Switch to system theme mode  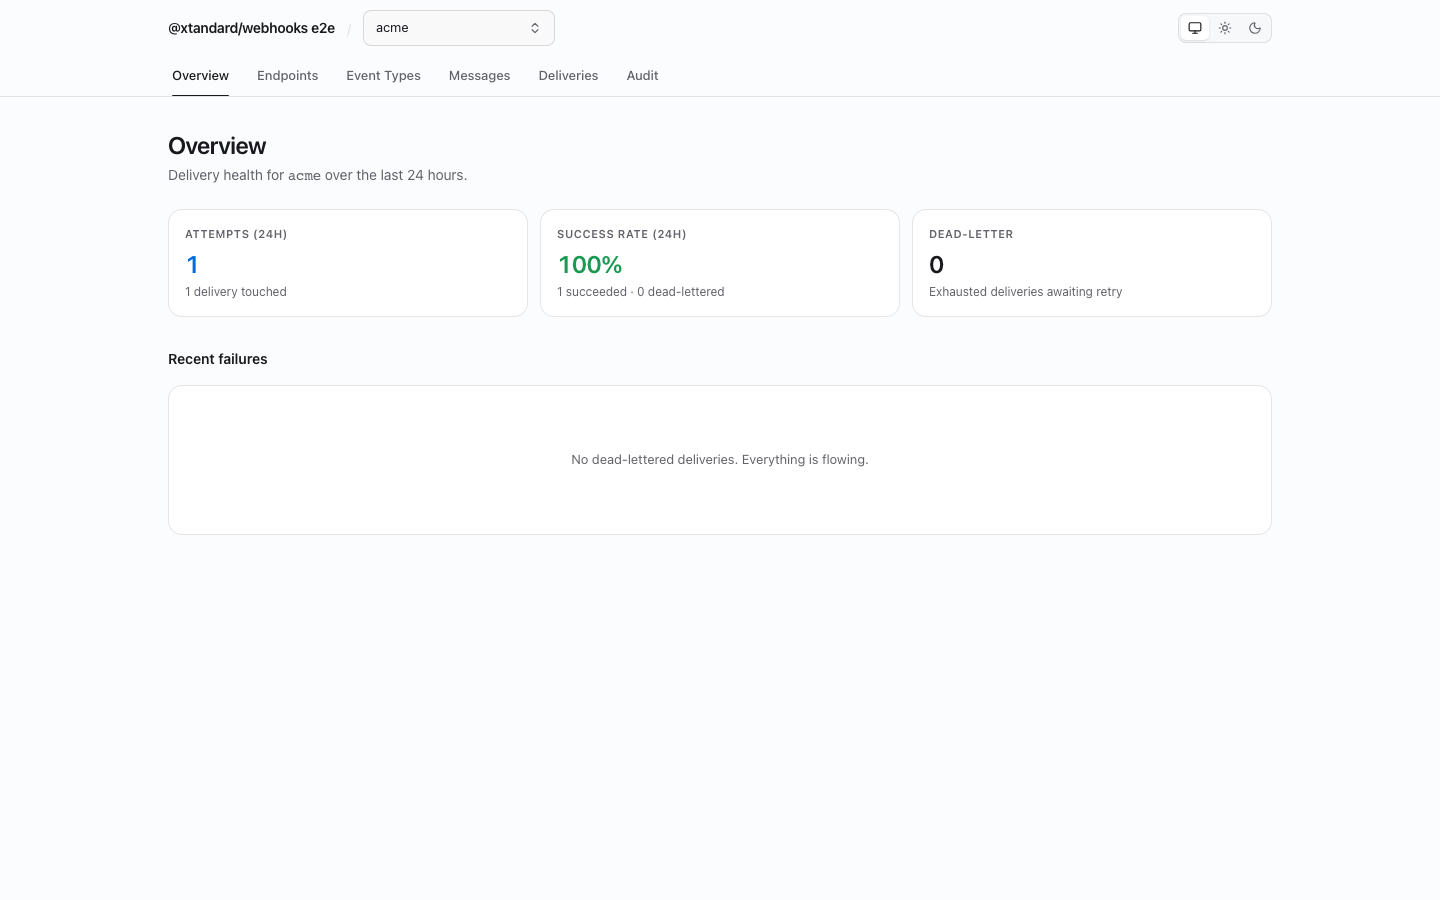(x=1195, y=28)
